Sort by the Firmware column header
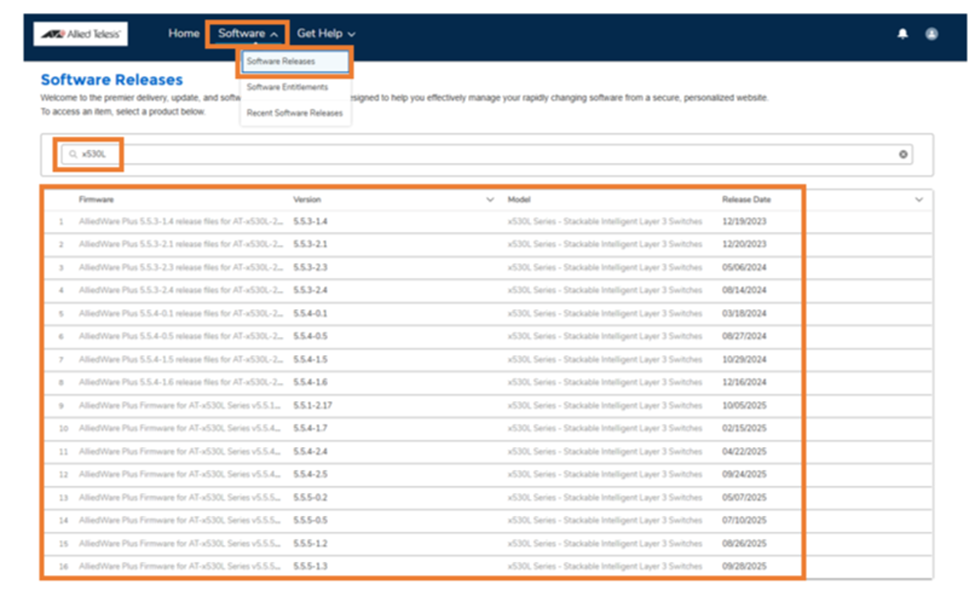Screen dimensions: 975x608 click(96, 200)
